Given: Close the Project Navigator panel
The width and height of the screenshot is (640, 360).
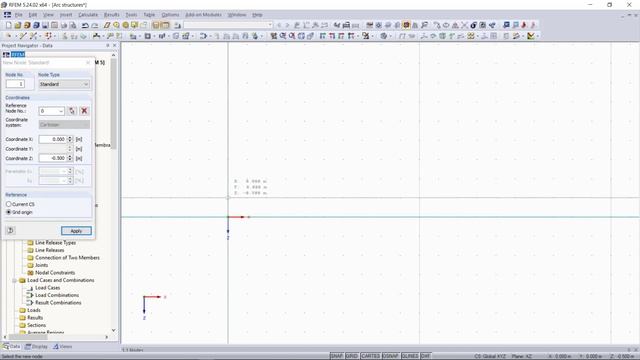Looking at the screenshot, I should [x=115, y=46].
